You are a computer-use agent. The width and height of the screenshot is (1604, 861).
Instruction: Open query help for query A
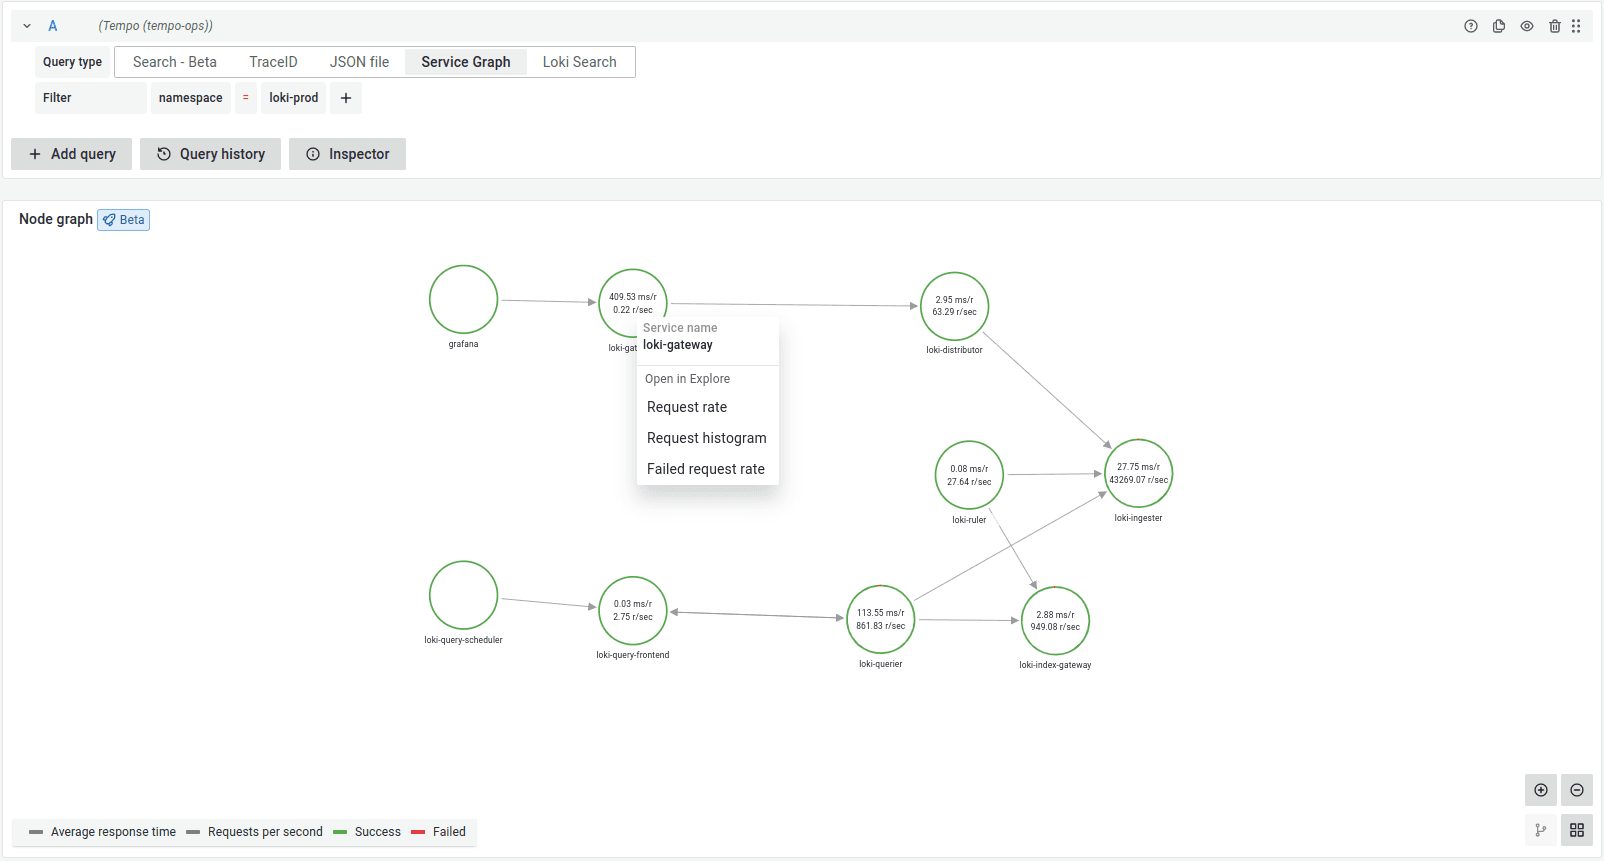[1470, 26]
